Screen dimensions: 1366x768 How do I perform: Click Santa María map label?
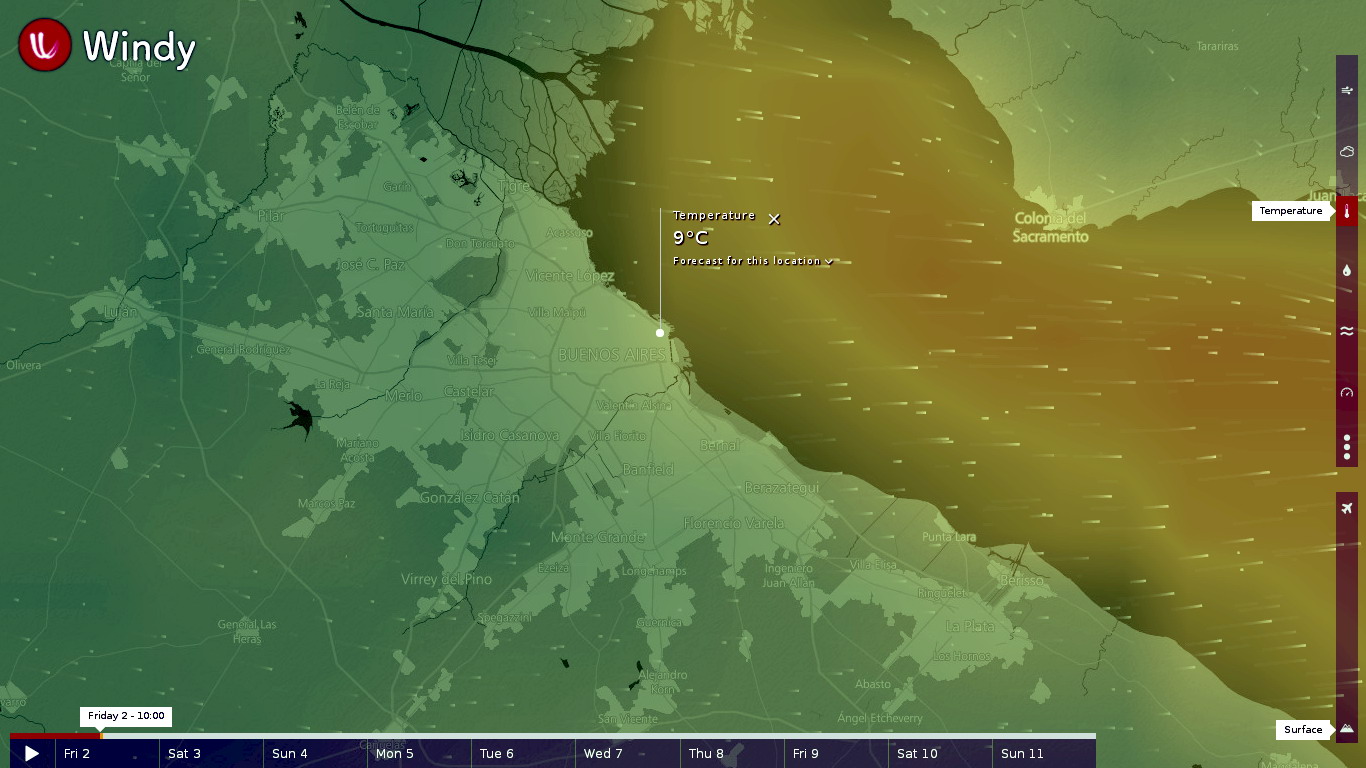point(396,312)
